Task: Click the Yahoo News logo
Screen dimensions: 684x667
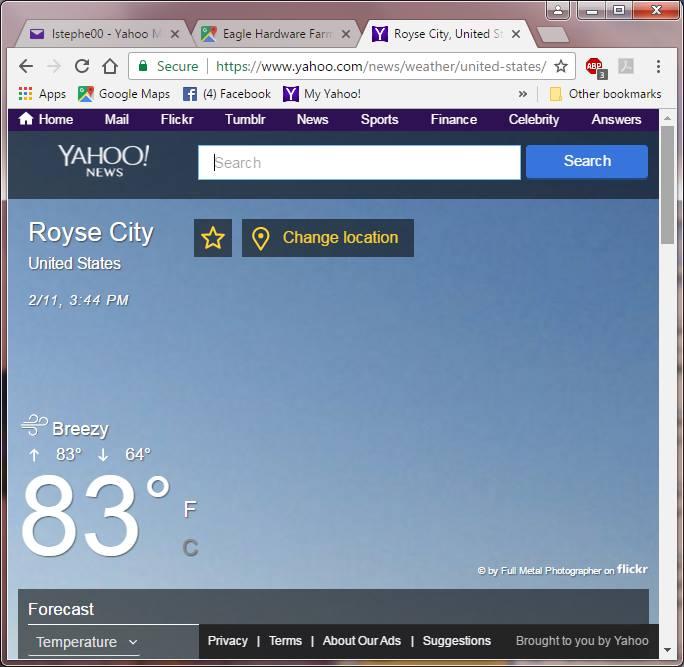Action: coord(104,161)
